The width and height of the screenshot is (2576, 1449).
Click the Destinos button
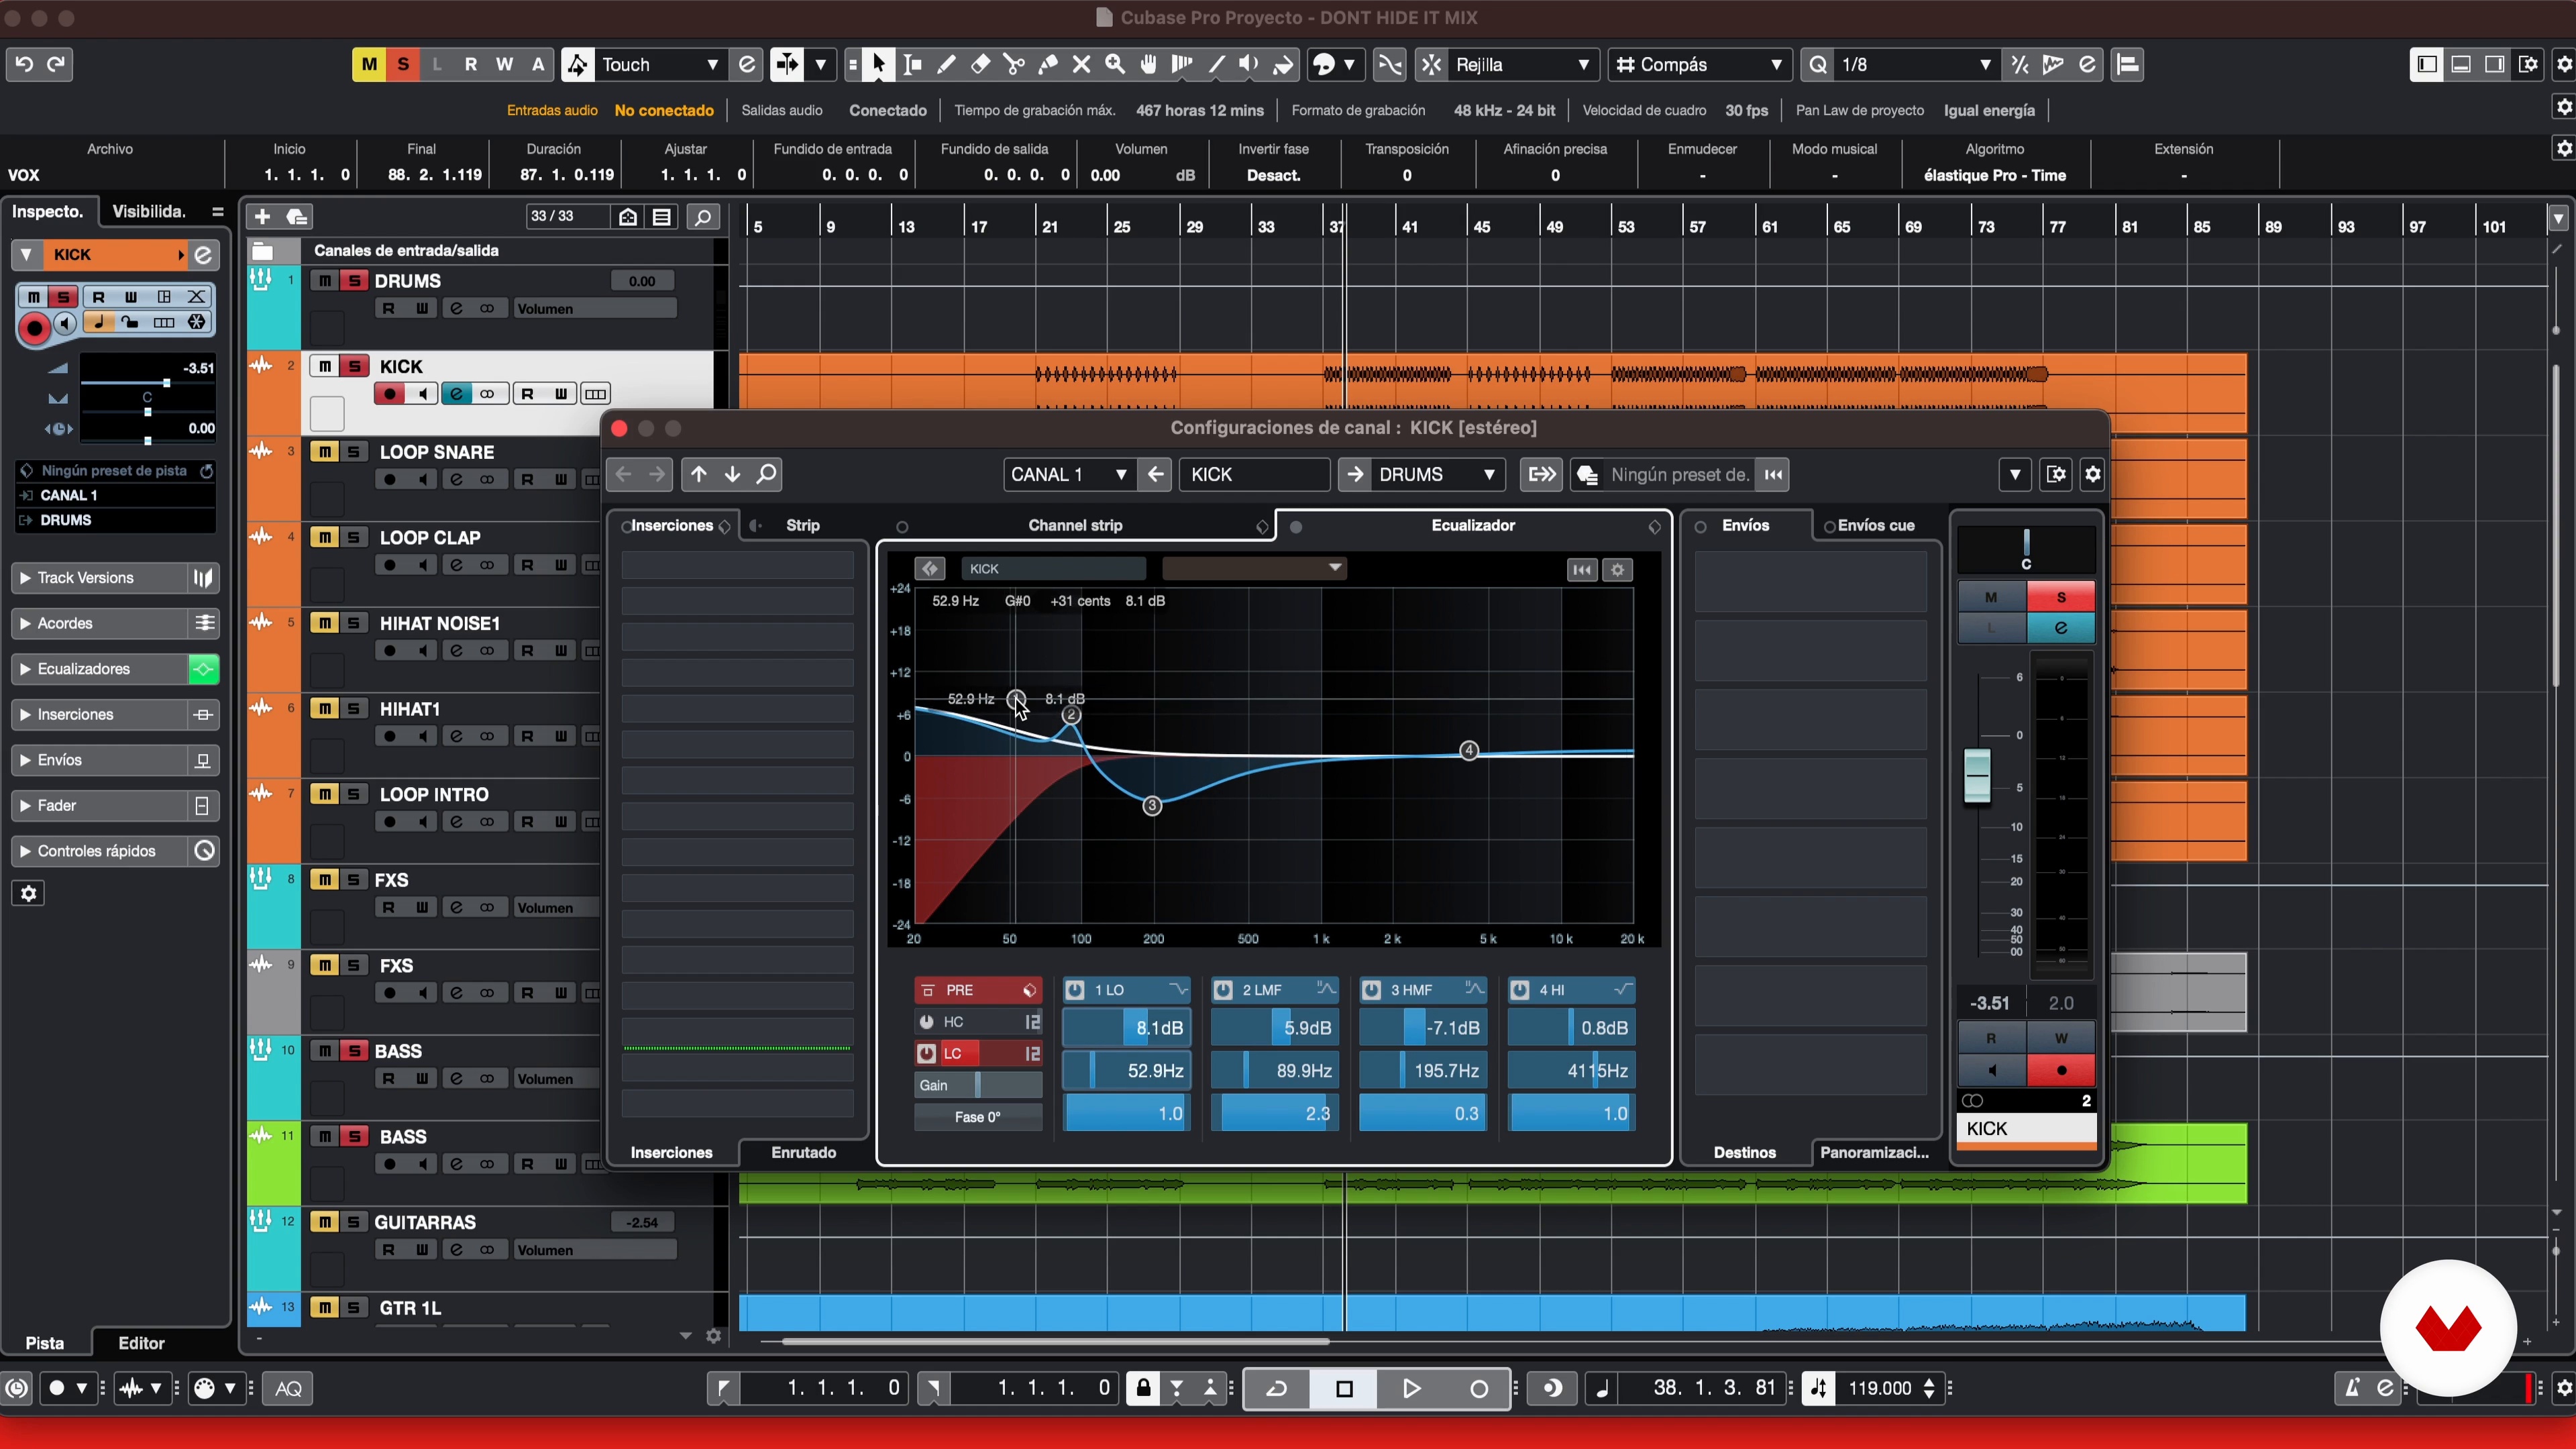[1745, 1153]
